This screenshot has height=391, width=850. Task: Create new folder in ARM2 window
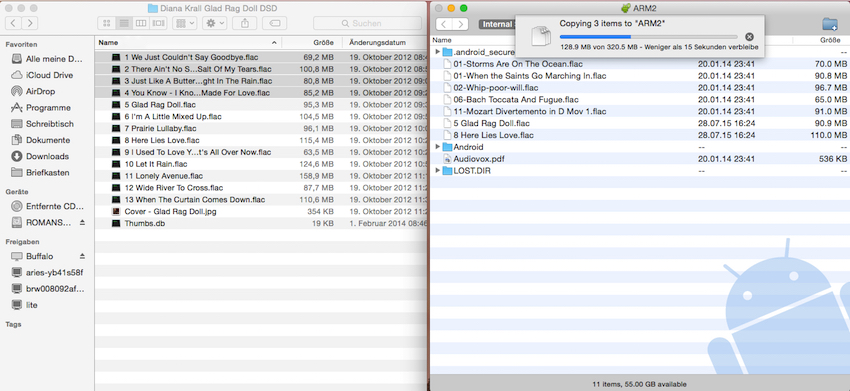click(x=829, y=24)
